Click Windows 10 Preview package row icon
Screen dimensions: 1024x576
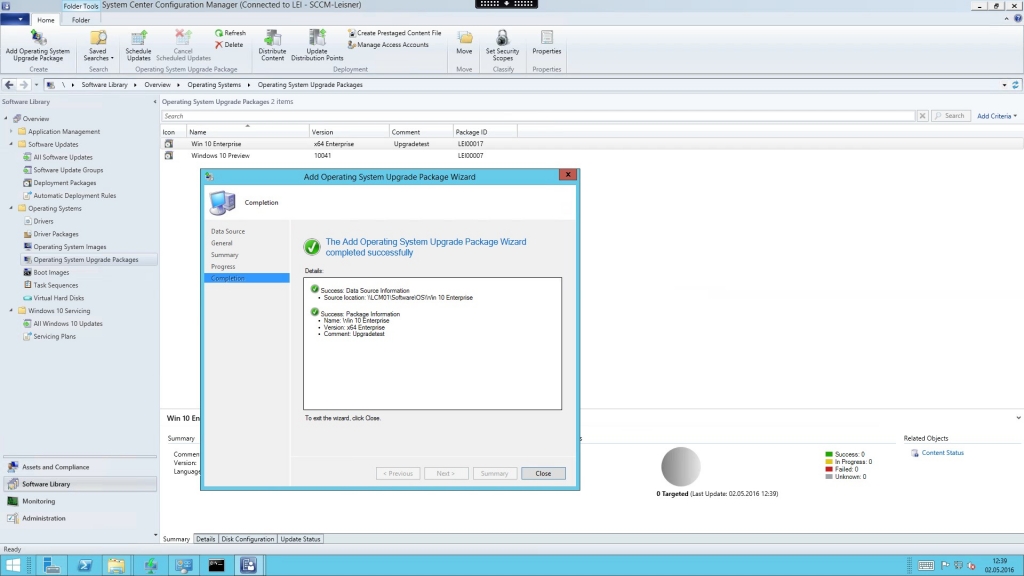tap(168, 155)
